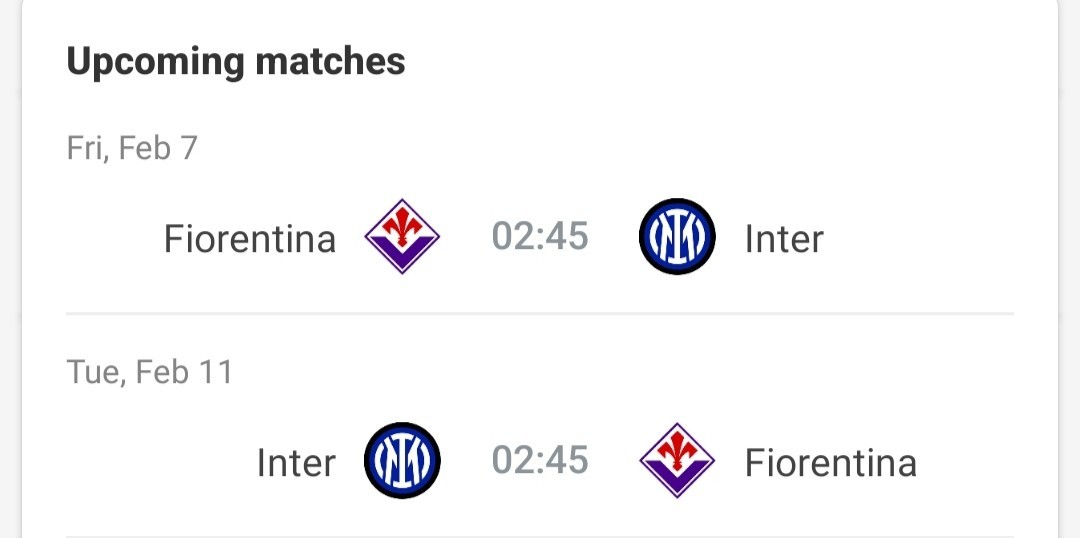Click the divider line between the two fixtures
The width and height of the screenshot is (1080, 538).
(x=540, y=313)
